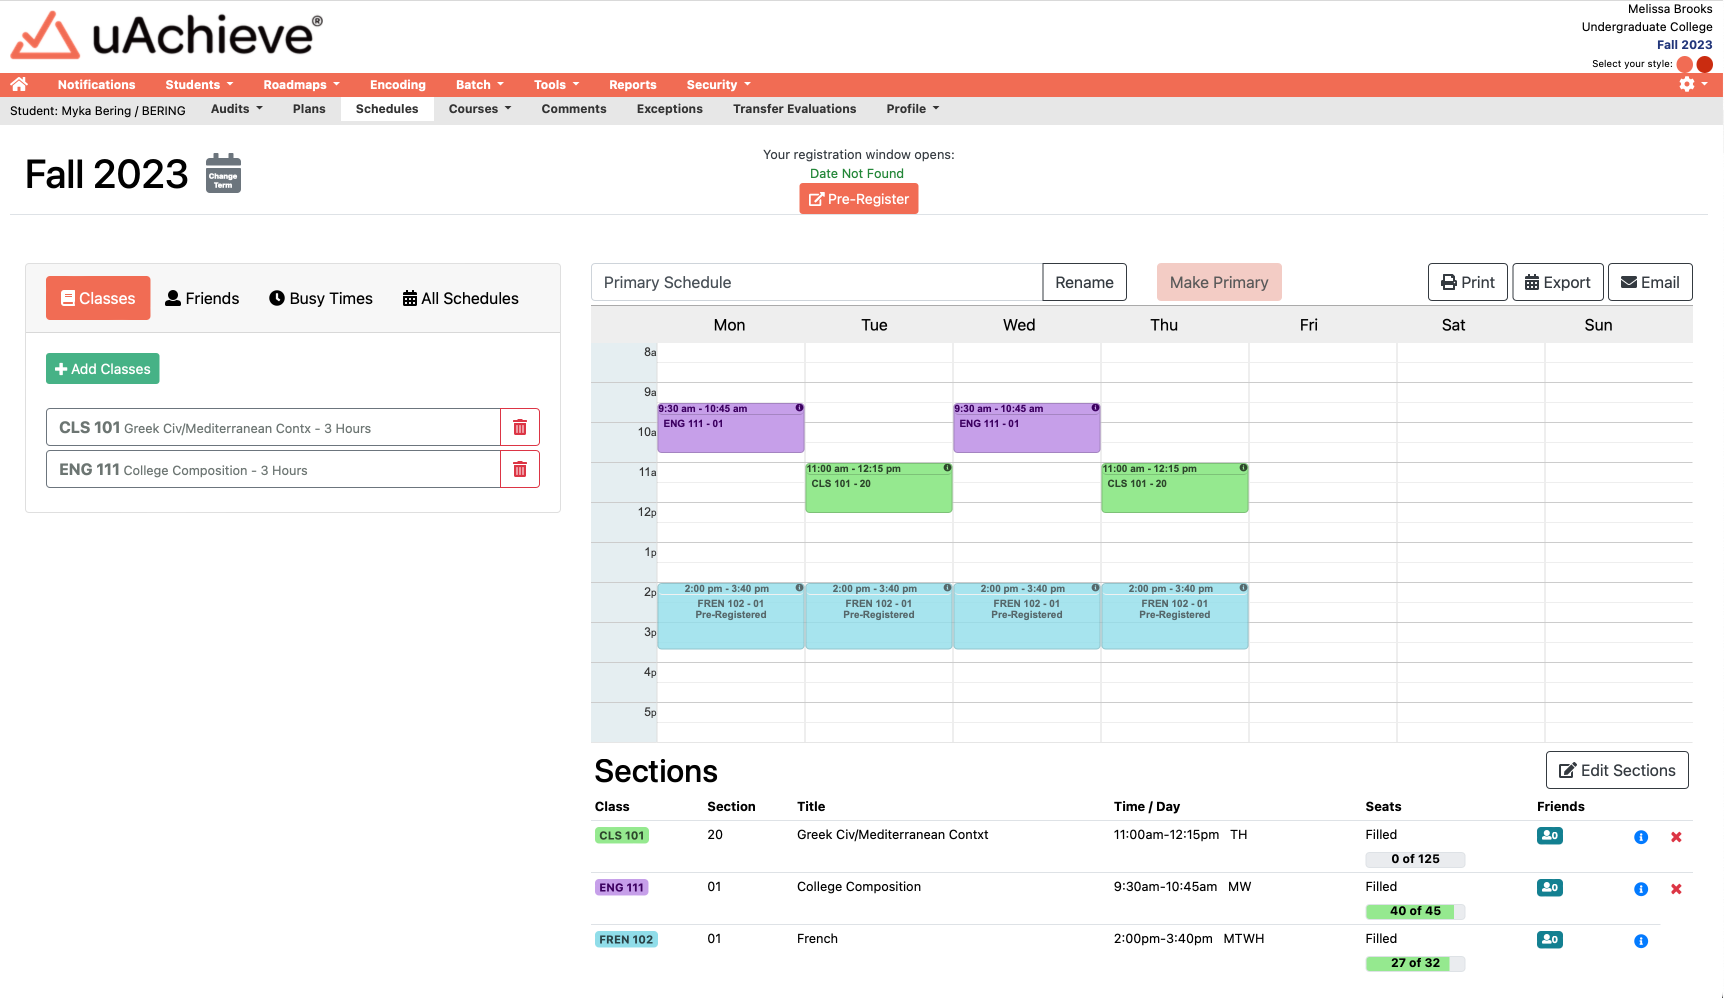Click the Change Term calendar icon
The image size is (1724, 998).
pos(222,172)
